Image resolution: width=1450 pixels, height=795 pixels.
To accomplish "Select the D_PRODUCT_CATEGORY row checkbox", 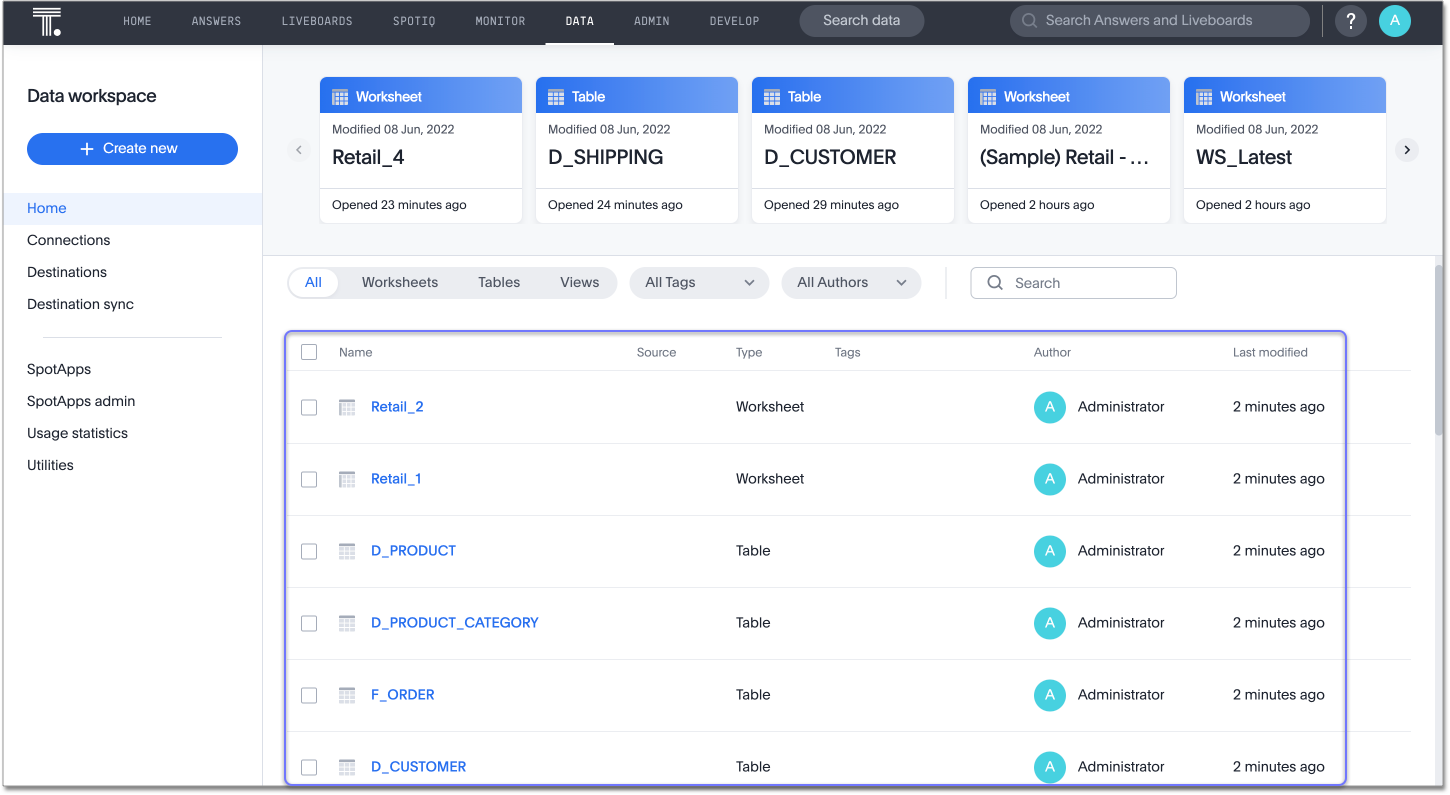I will (309, 623).
